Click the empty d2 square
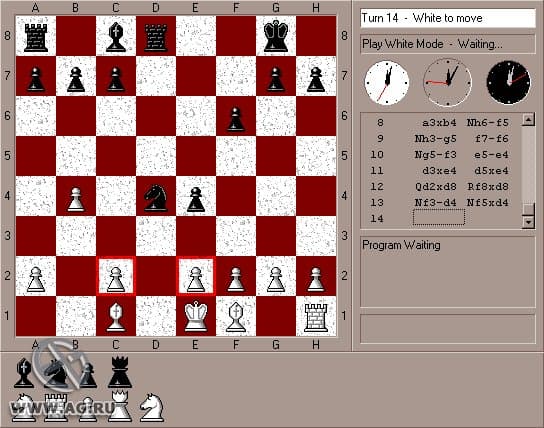The height and width of the screenshot is (428, 544). 156,276
